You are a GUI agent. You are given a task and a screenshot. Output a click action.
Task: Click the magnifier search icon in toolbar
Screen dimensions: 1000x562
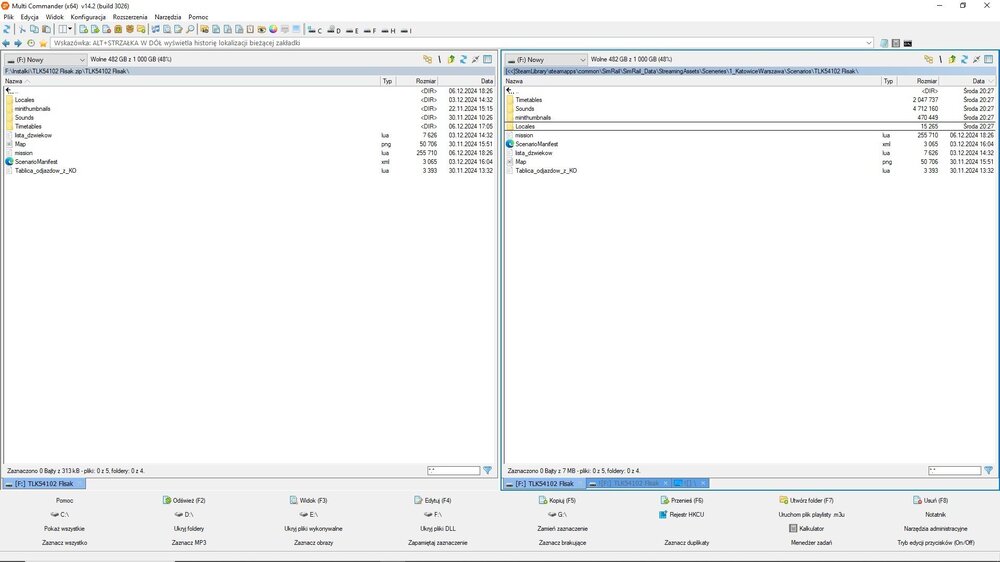pos(191,29)
